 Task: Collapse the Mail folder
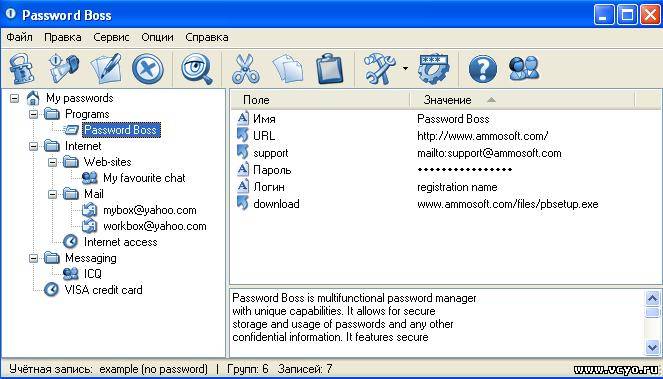pos(52,194)
